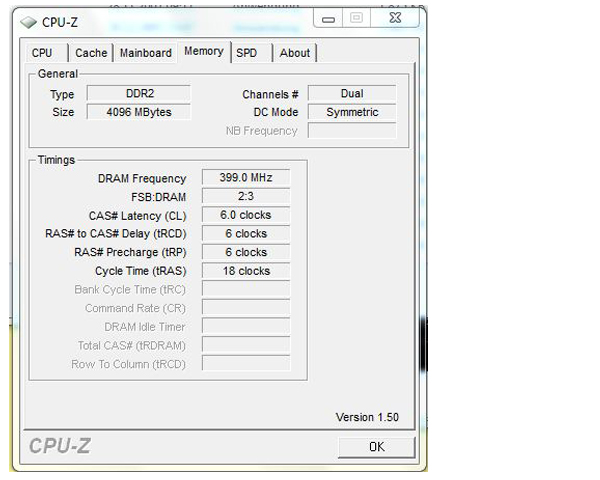Click the OK button
The height and width of the screenshot is (480, 600).
click(377, 447)
